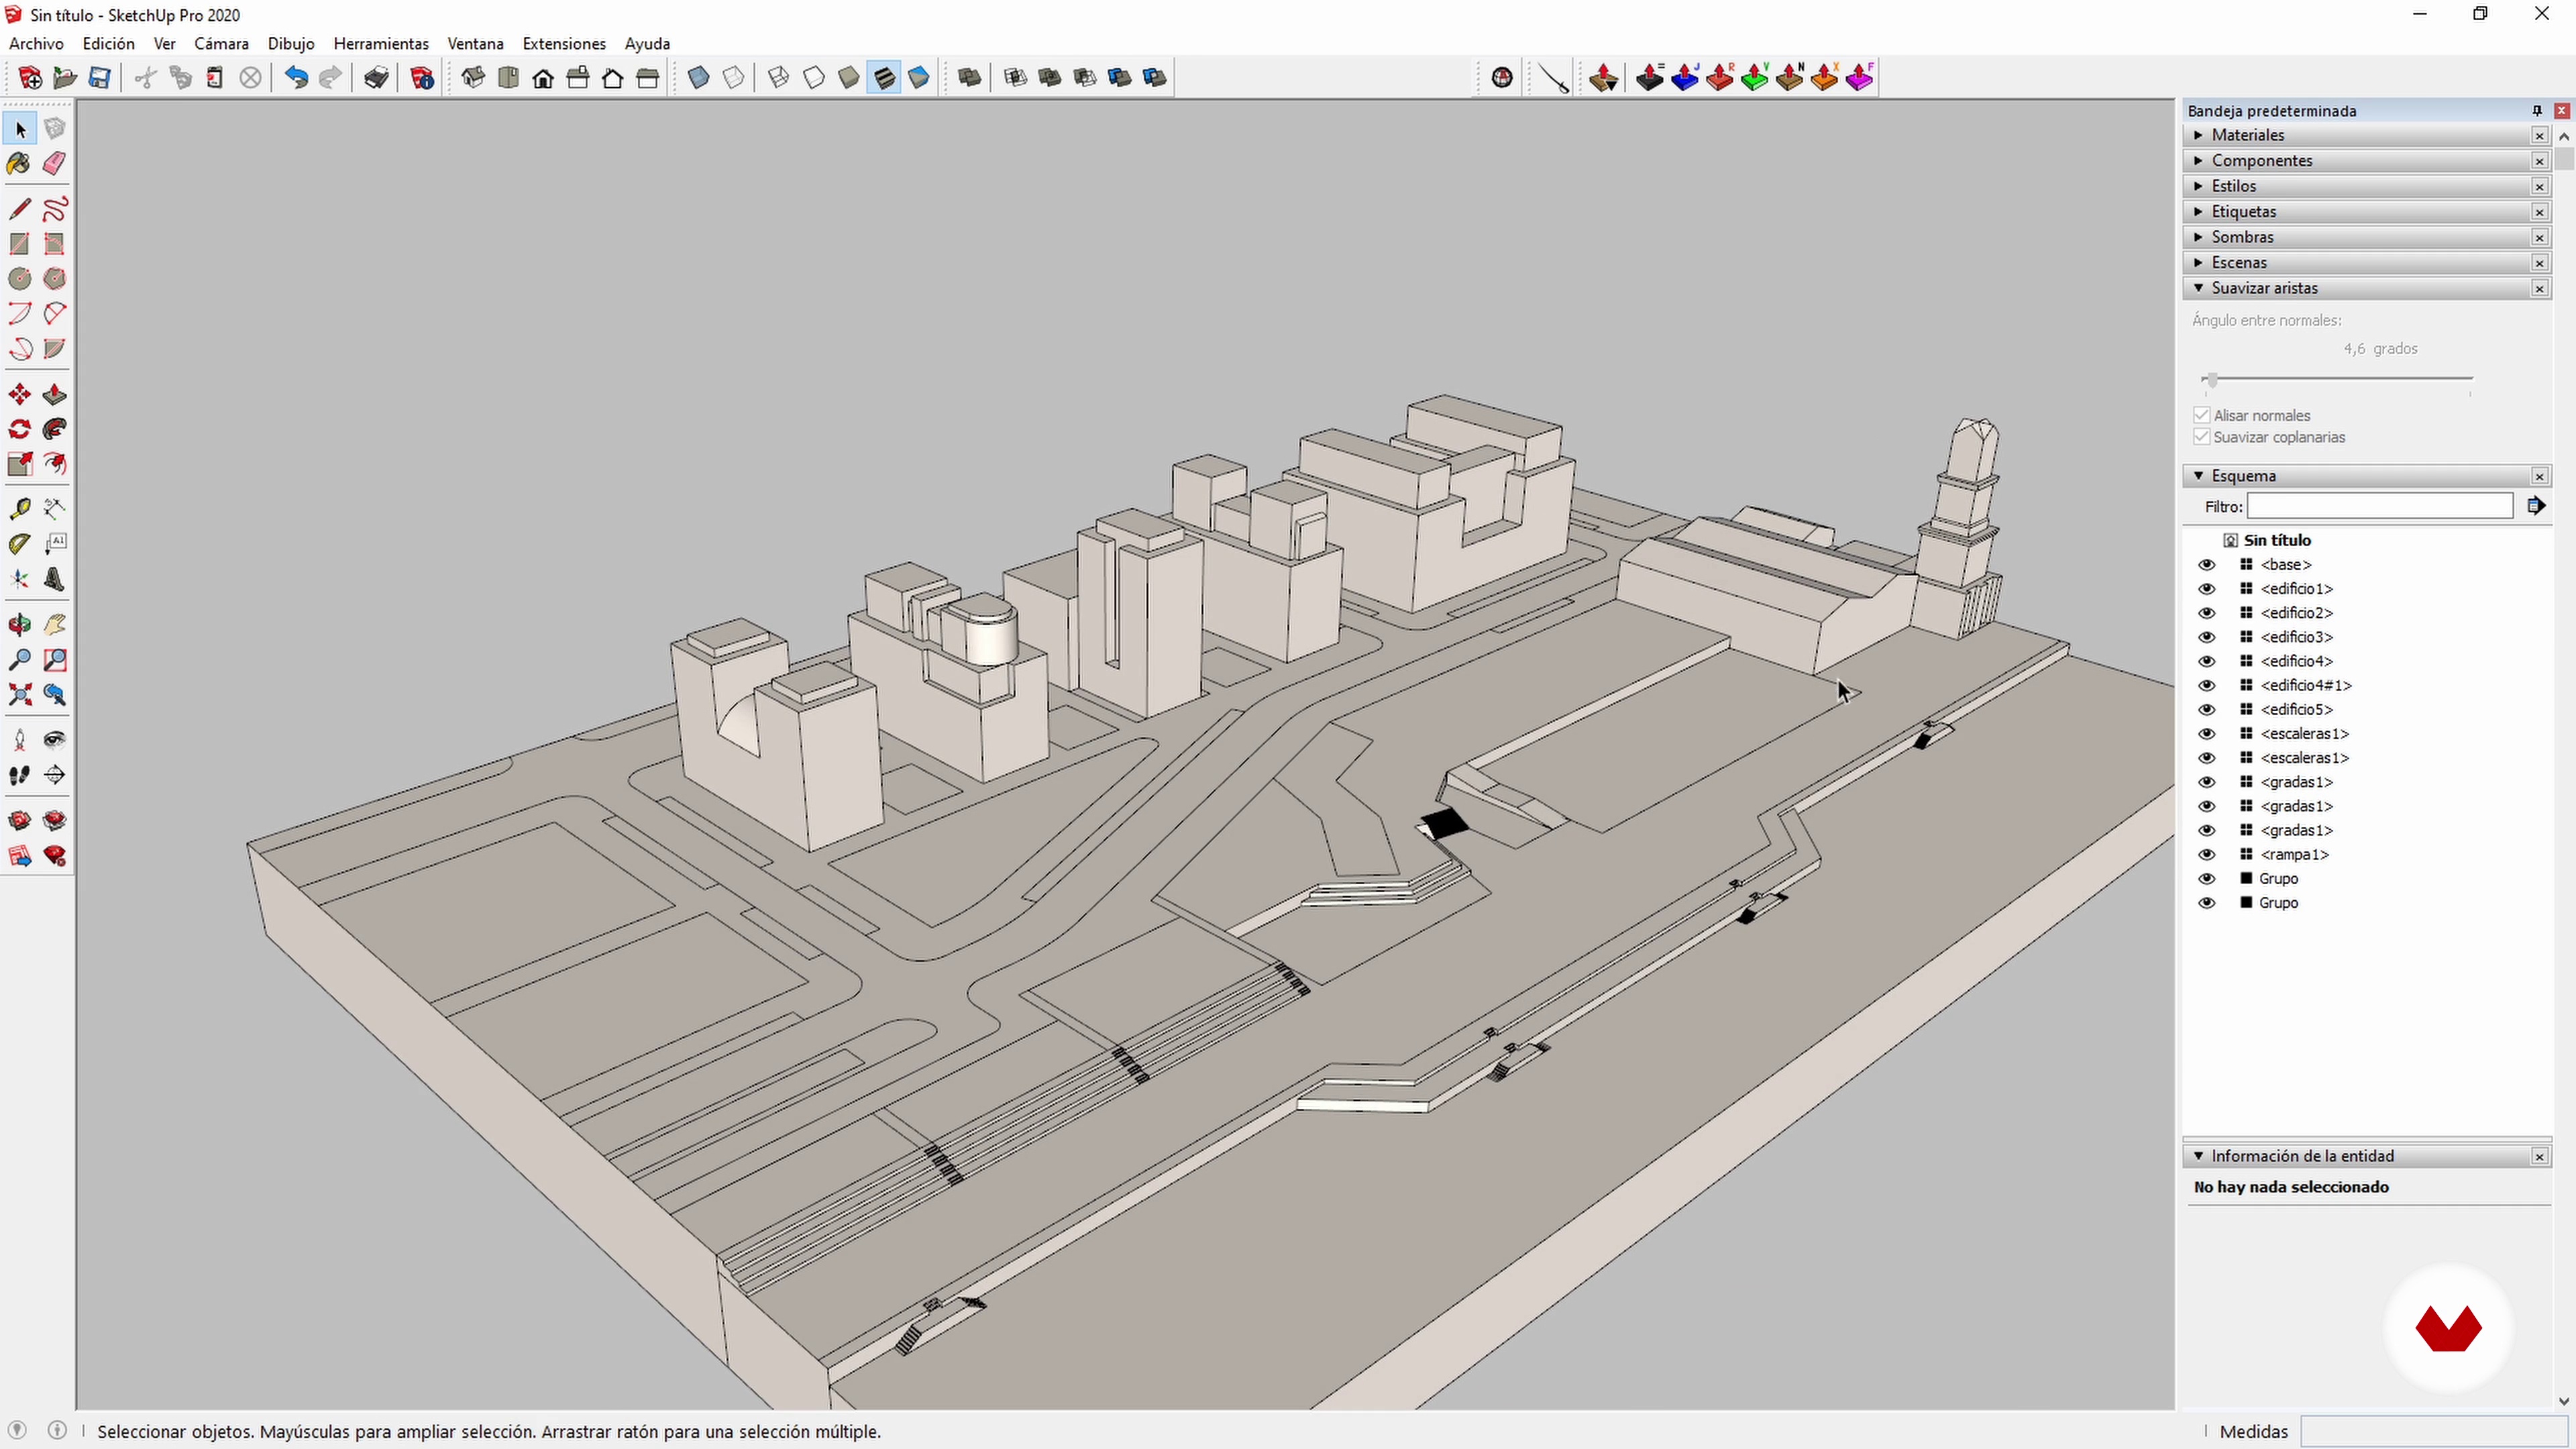Select the Tape Measure tool
The width and height of the screenshot is (2576, 1449).
tap(19, 509)
